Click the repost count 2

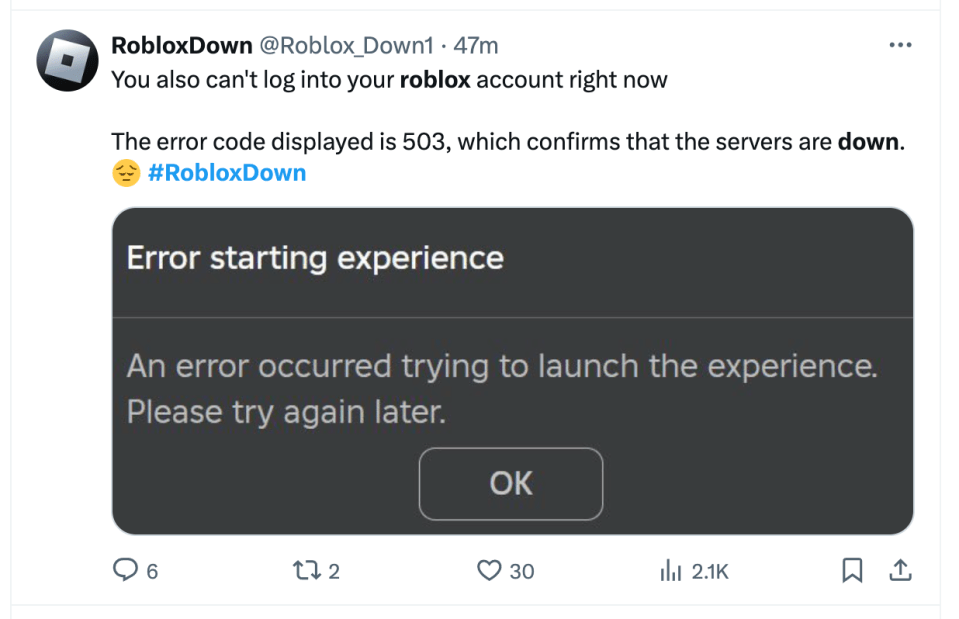tap(334, 571)
